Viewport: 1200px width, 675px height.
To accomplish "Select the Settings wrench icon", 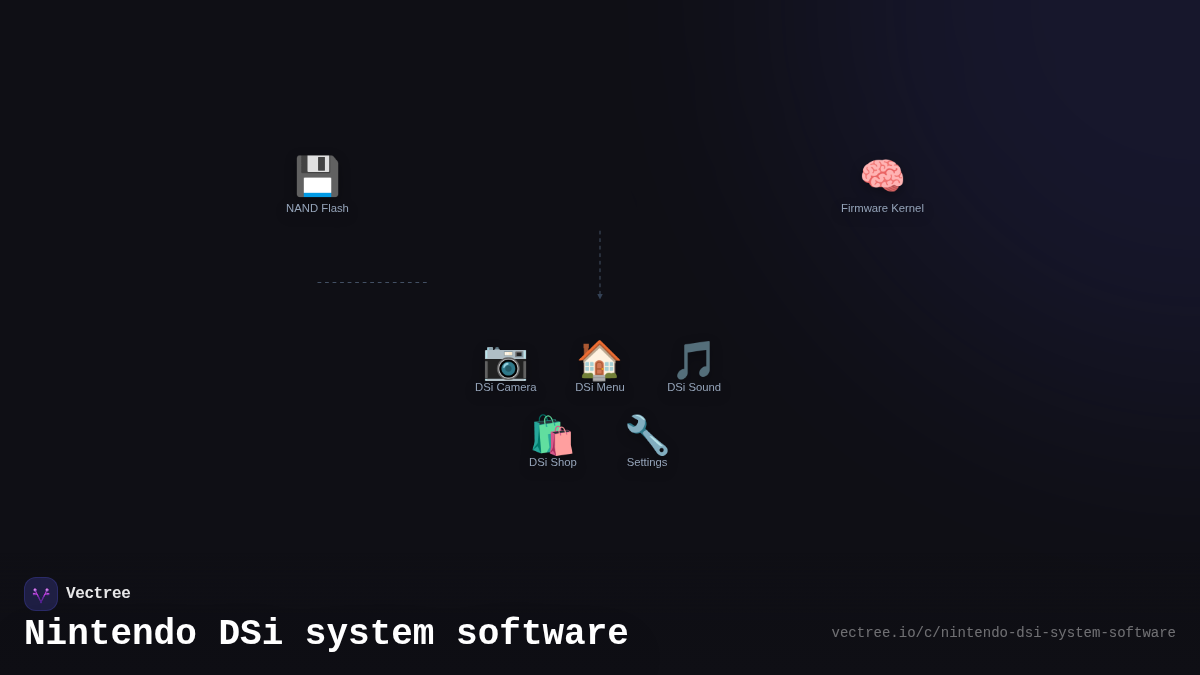I will [x=646, y=432].
